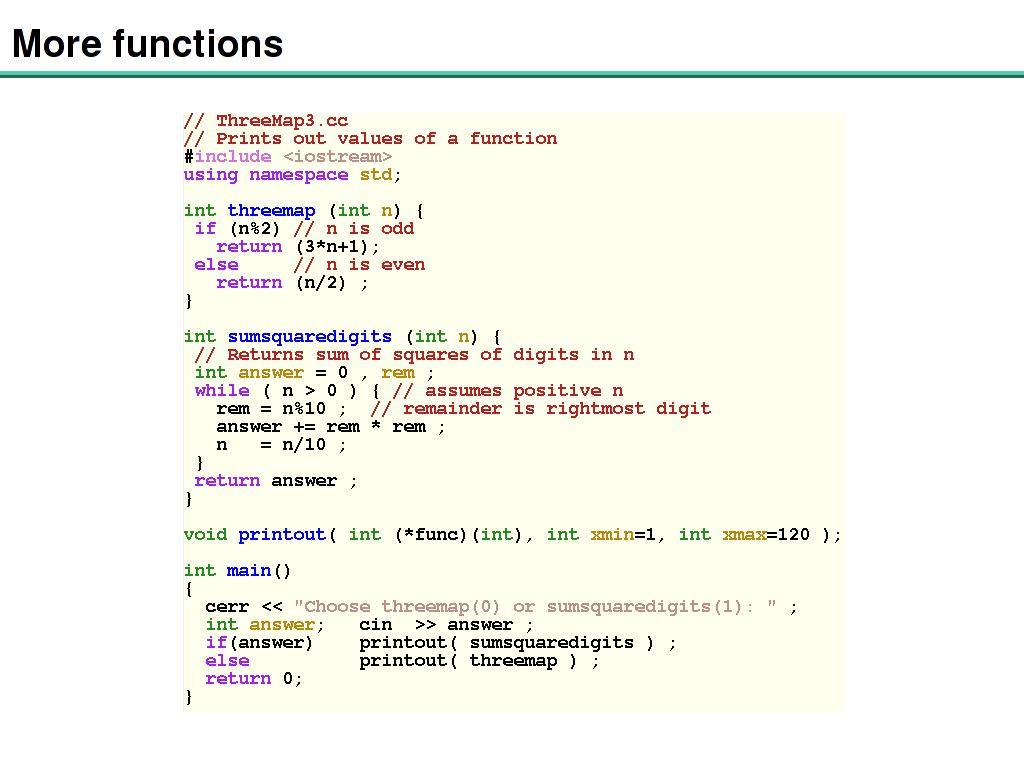Click the green divider line under the title

[x=512, y=74]
